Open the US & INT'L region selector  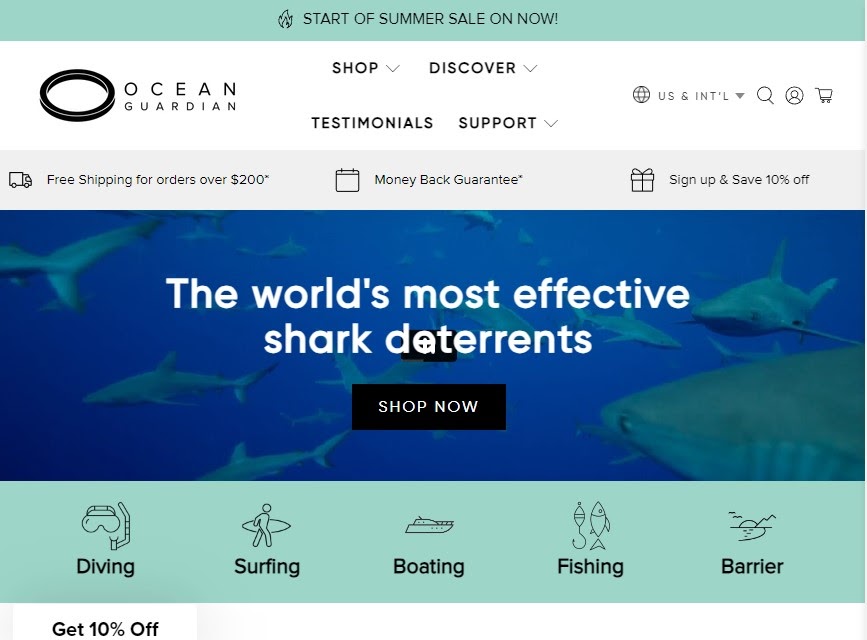pos(688,95)
